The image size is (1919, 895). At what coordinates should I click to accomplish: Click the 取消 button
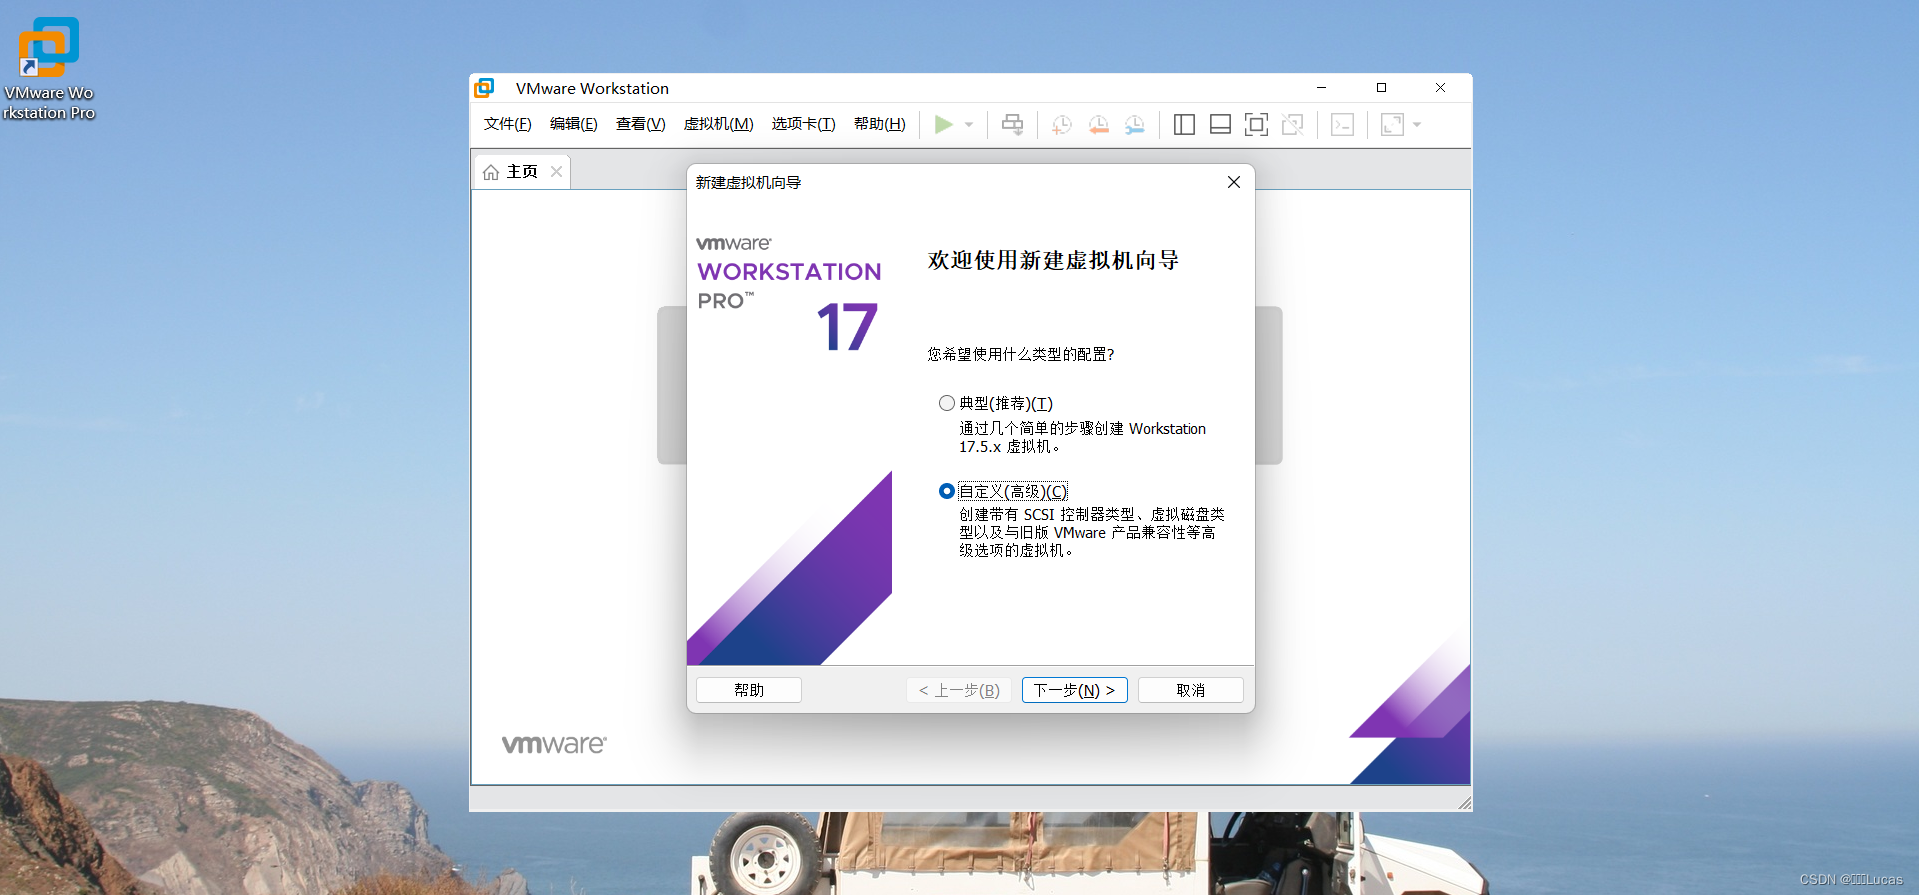[x=1190, y=690]
